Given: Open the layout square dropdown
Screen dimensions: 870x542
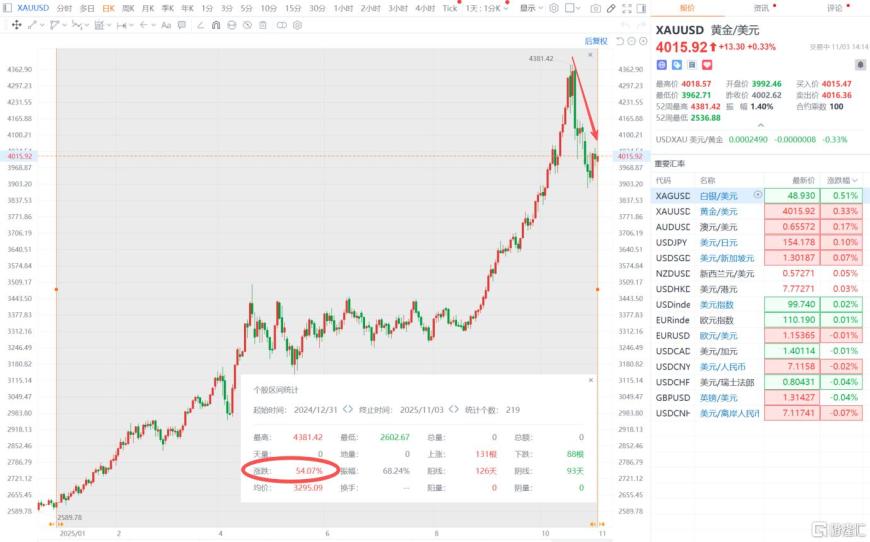Looking at the screenshot, I should [x=572, y=8].
